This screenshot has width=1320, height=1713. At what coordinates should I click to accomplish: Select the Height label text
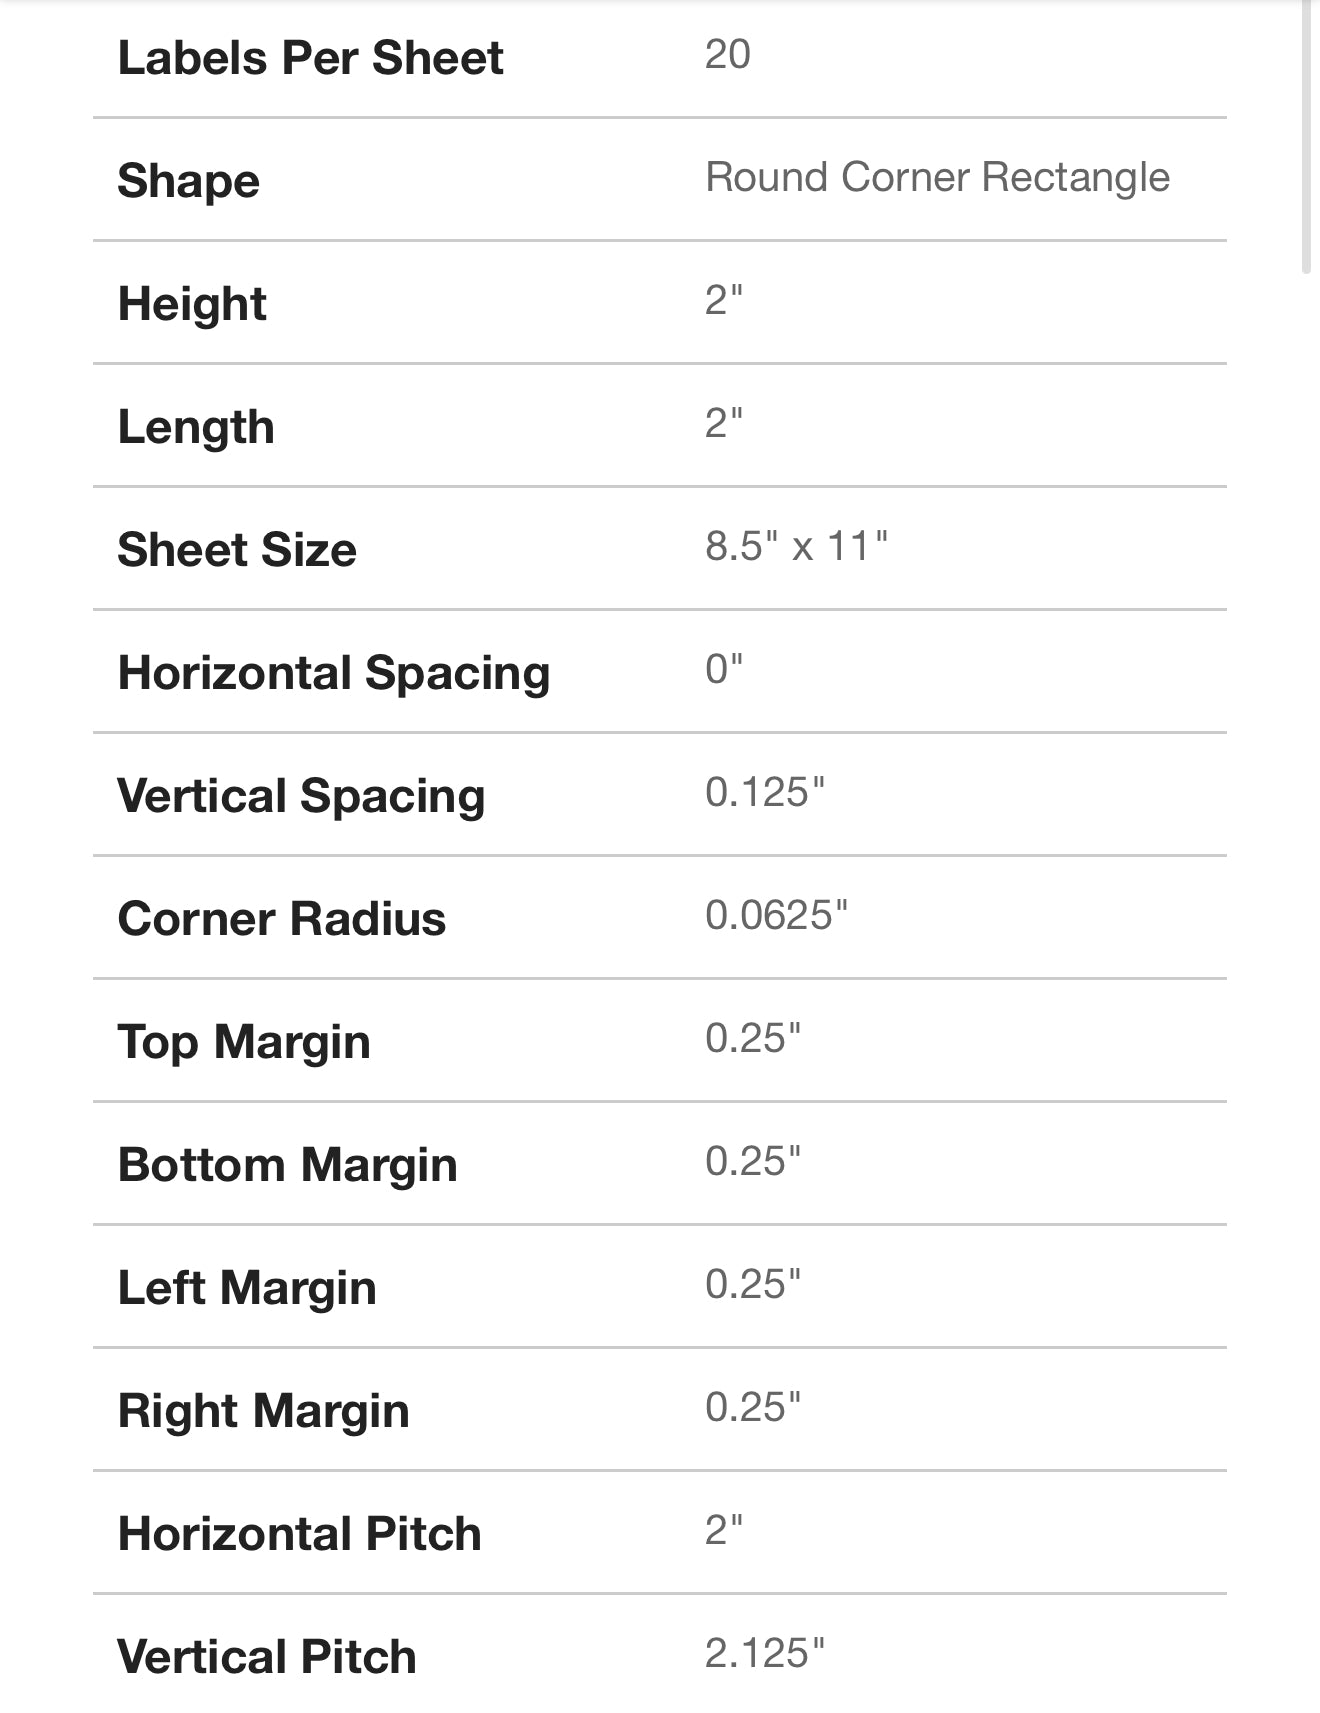click(x=192, y=304)
